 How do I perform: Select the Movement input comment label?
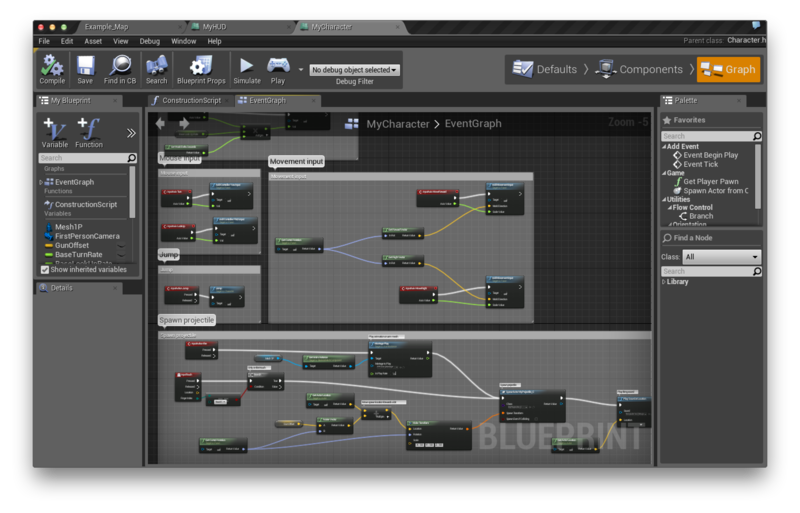[x=296, y=161]
